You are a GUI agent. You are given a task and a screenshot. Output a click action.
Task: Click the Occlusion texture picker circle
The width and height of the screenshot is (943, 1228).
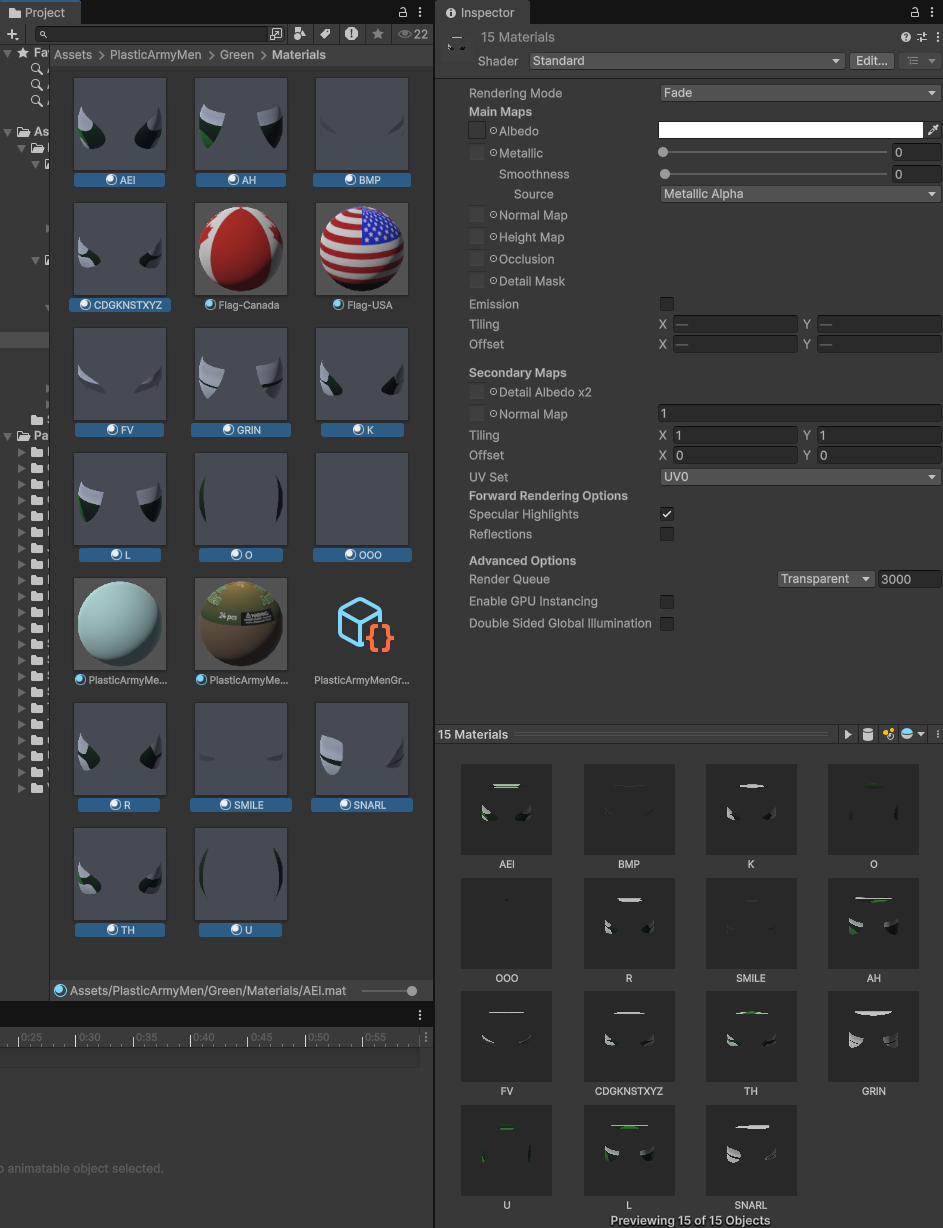click(493, 259)
